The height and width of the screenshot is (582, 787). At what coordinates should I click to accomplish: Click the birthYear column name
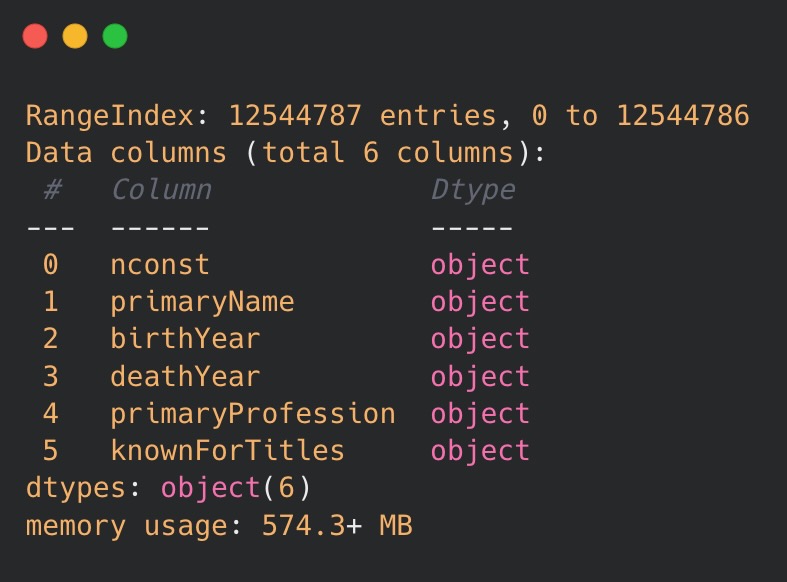(185, 339)
